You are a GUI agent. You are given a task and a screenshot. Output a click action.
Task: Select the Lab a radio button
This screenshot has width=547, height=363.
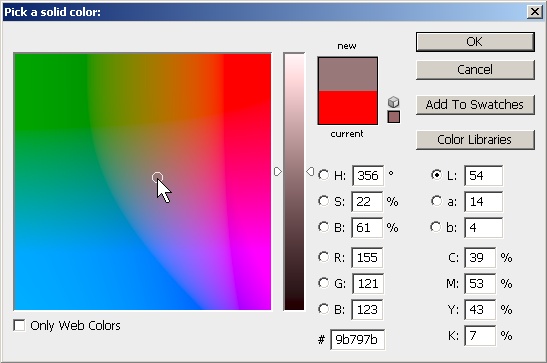pyautogui.click(x=436, y=201)
